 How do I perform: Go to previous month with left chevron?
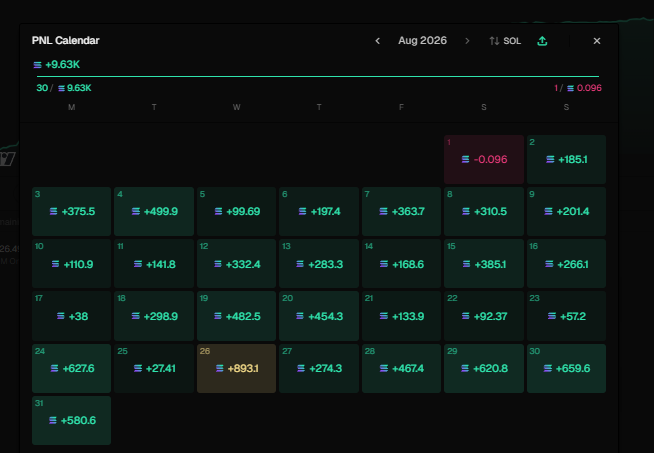point(377,41)
